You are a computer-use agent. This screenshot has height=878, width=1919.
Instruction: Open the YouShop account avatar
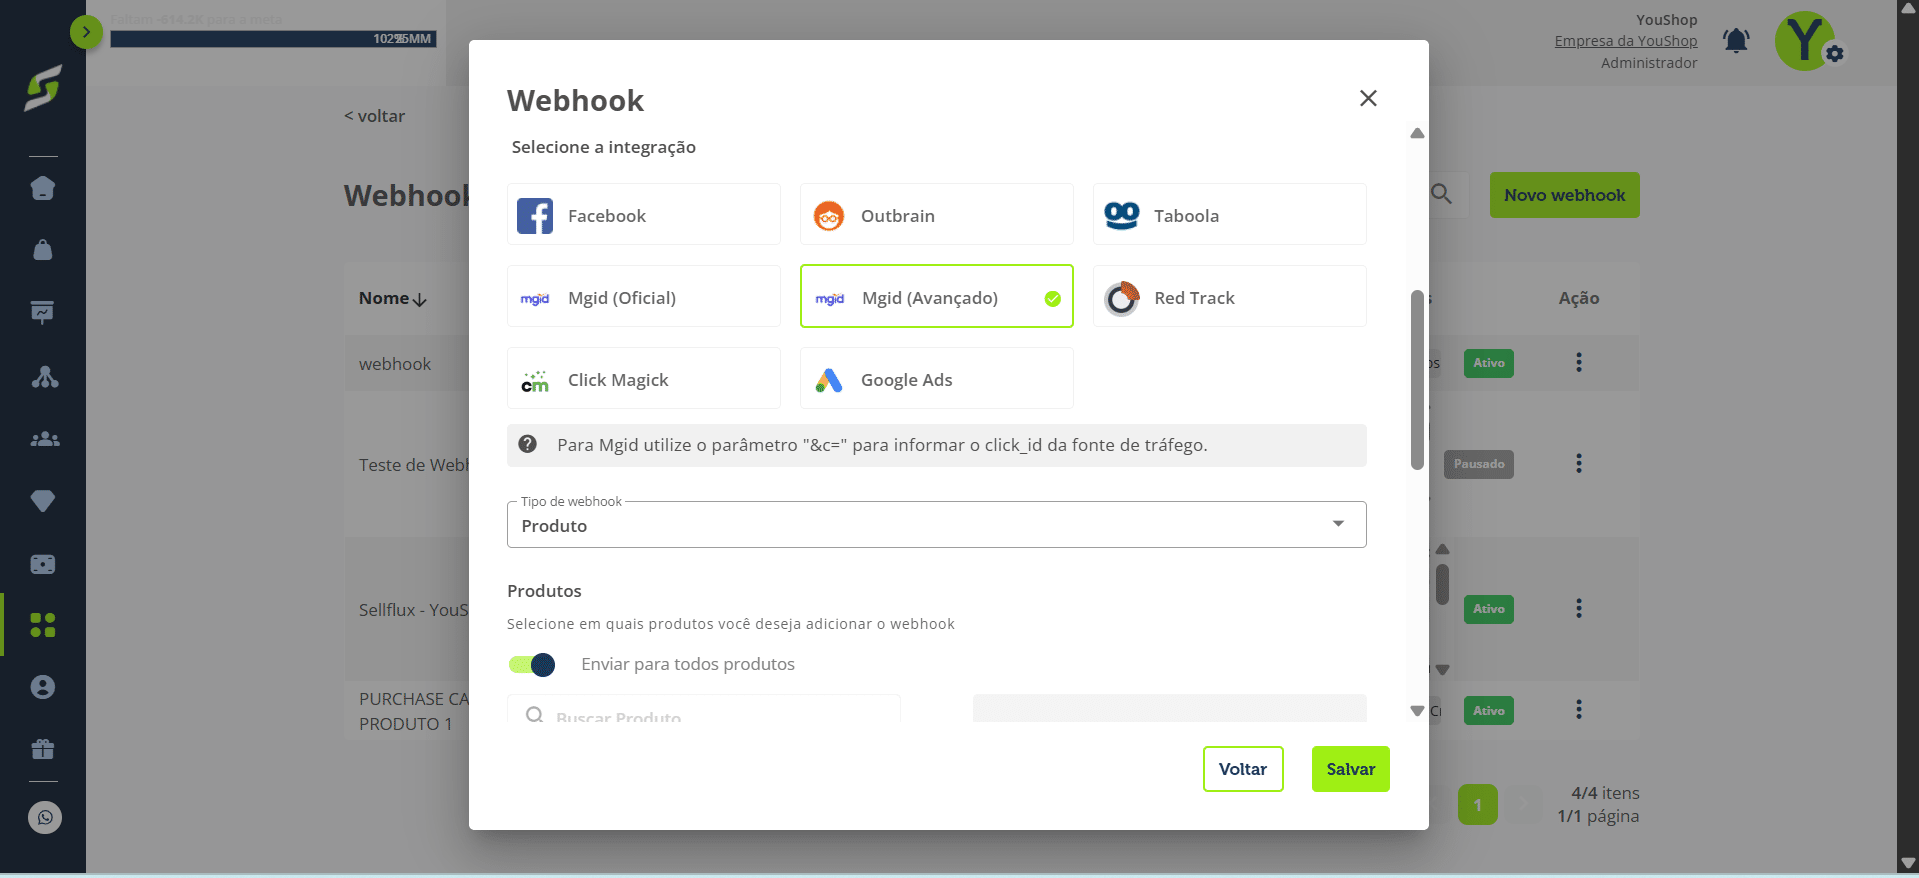pos(1805,41)
